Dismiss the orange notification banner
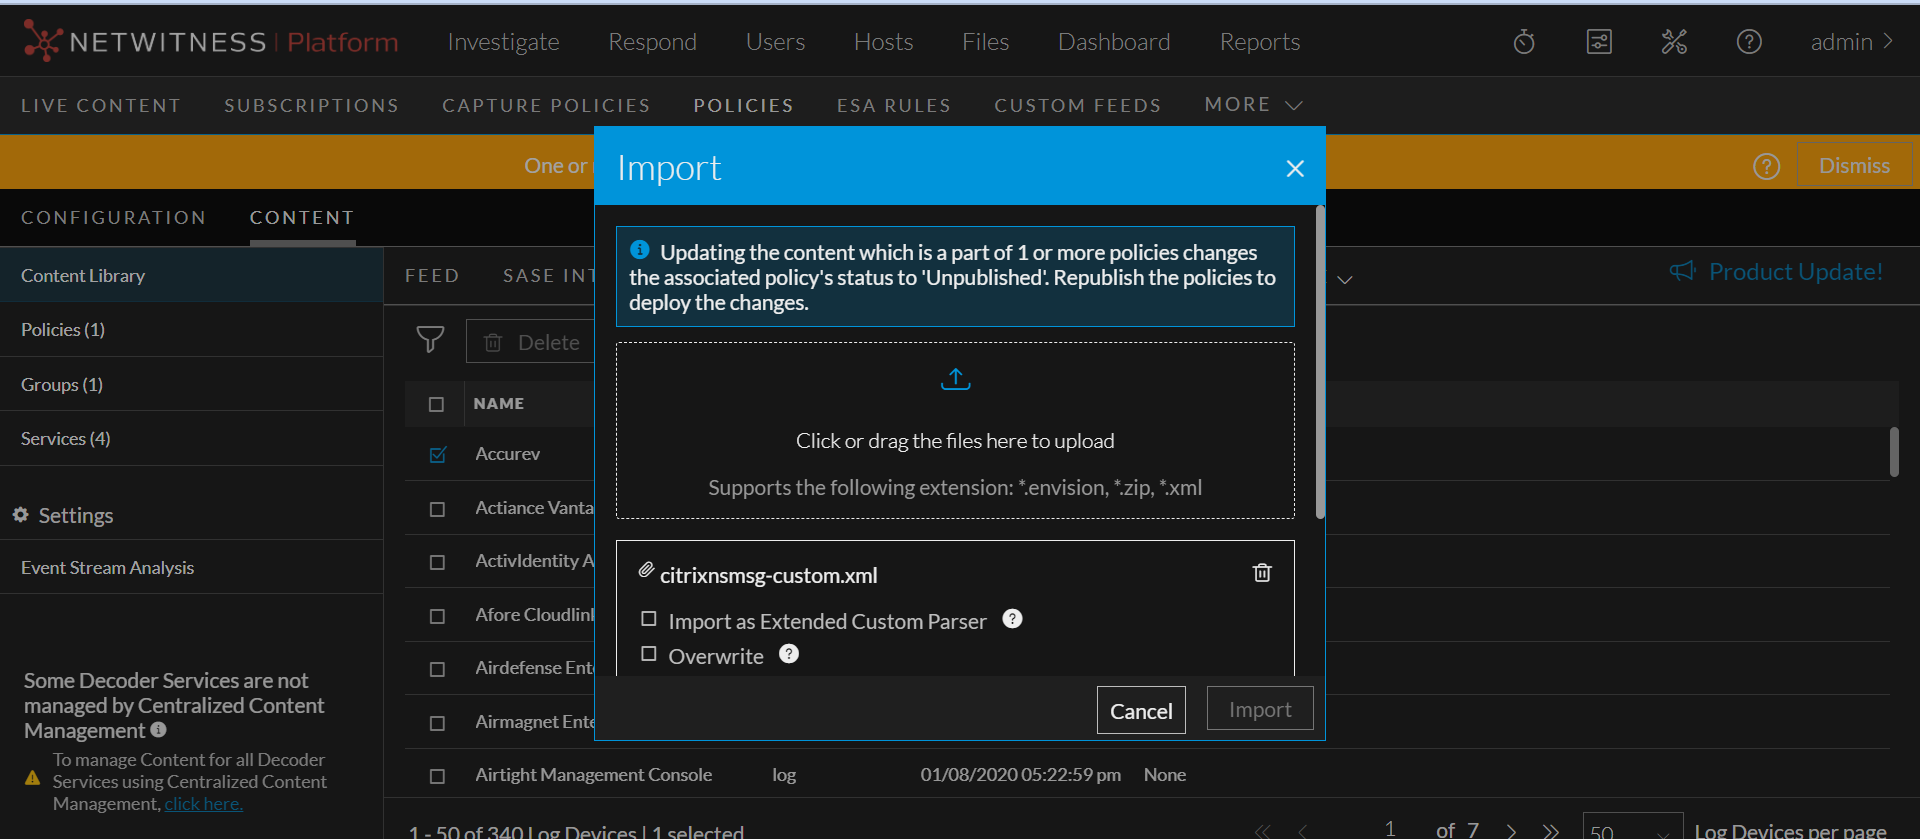Image resolution: width=1920 pixels, height=839 pixels. pos(1854,166)
